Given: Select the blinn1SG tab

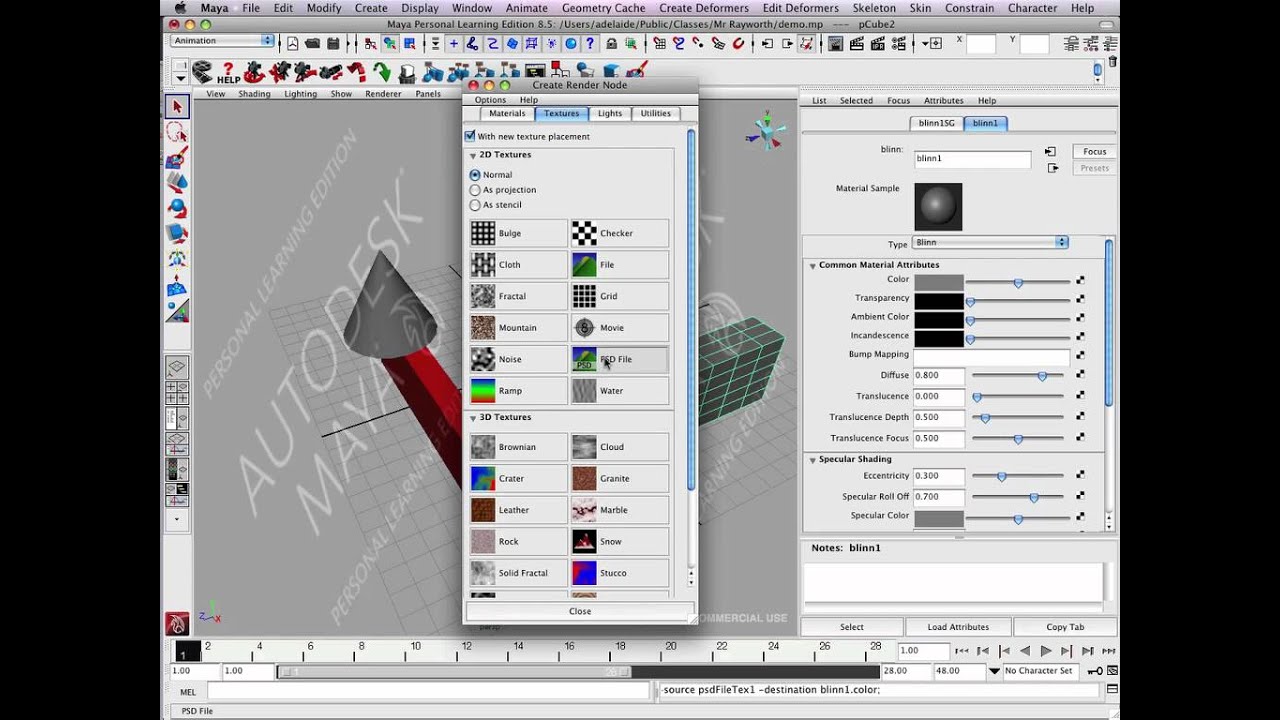Looking at the screenshot, I should click(937, 123).
